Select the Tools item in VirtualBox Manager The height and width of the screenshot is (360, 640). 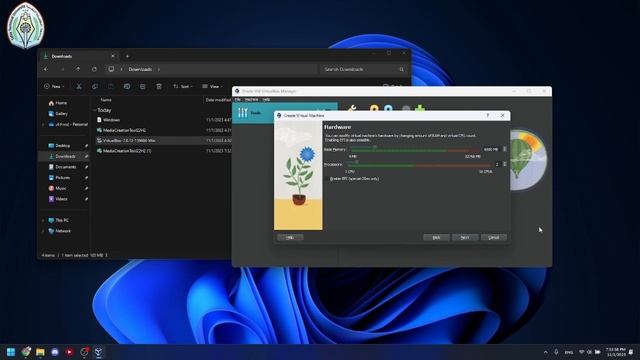pyautogui.click(x=284, y=113)
